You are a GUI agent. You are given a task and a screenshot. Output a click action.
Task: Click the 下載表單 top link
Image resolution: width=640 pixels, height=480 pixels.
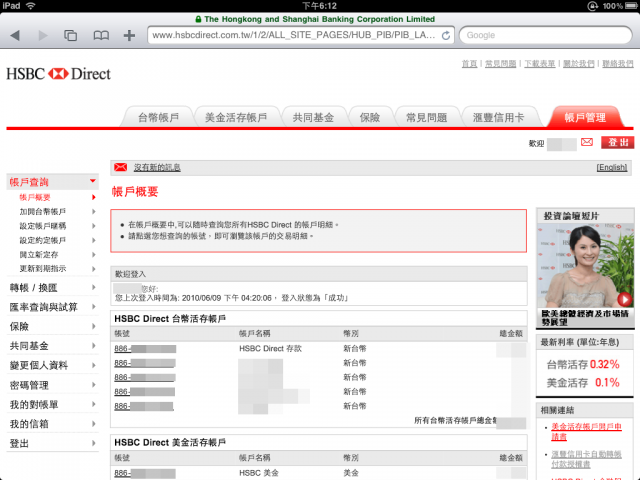click(x=540, y=64)
